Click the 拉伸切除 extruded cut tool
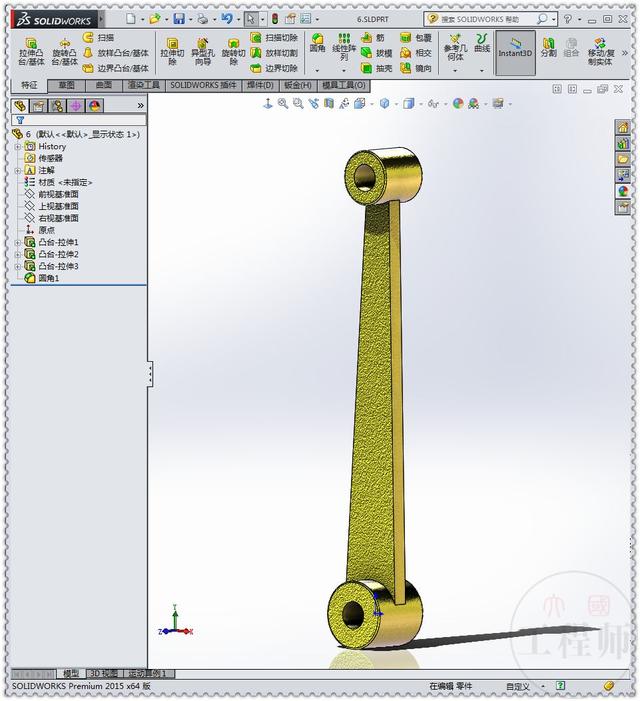The height and width of the screenshot is (701, 640). 172,52
